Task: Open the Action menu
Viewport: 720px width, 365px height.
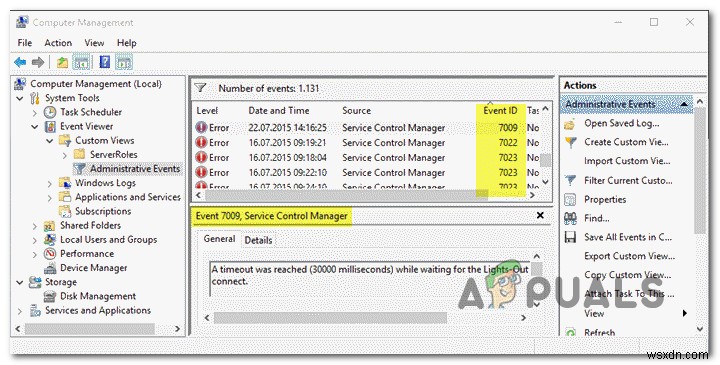Action: pyautogui.click(x=58, y=43)
